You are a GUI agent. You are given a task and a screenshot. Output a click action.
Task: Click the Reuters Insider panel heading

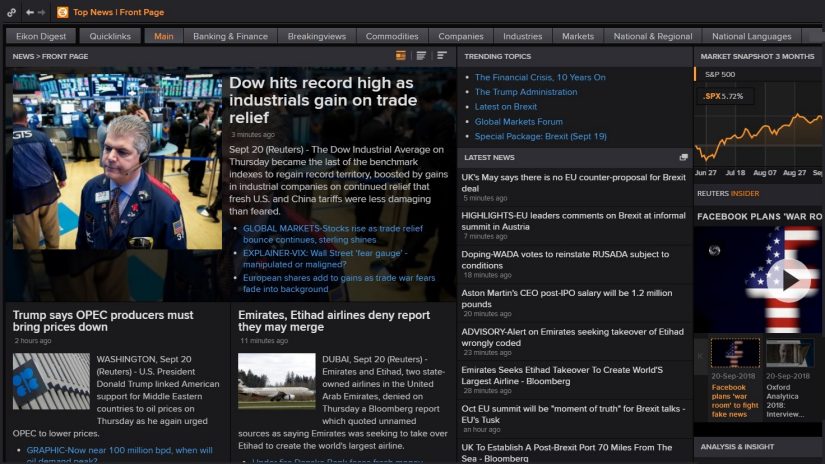[x=728, y=194]
